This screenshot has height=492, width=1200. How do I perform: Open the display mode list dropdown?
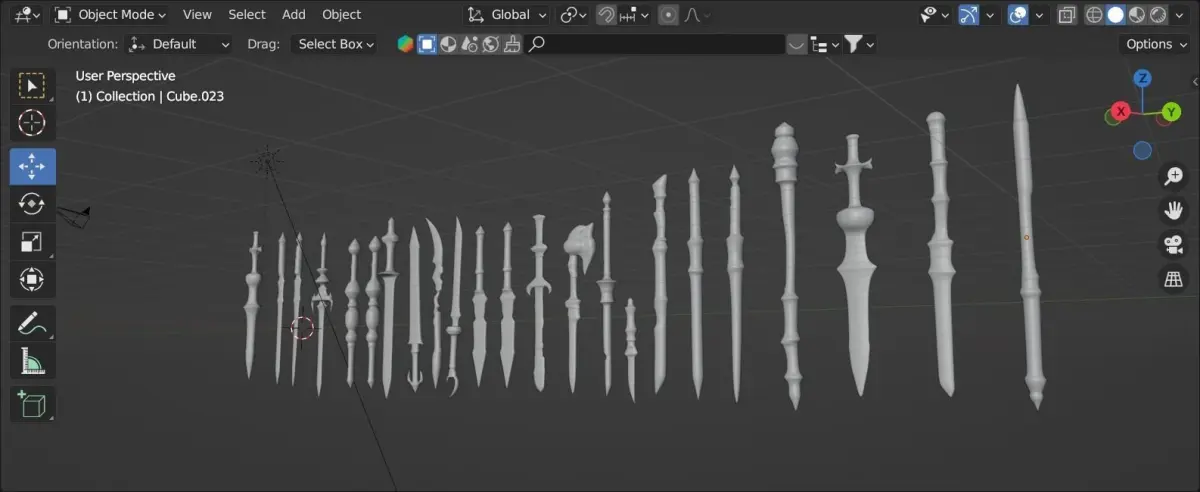824,44
